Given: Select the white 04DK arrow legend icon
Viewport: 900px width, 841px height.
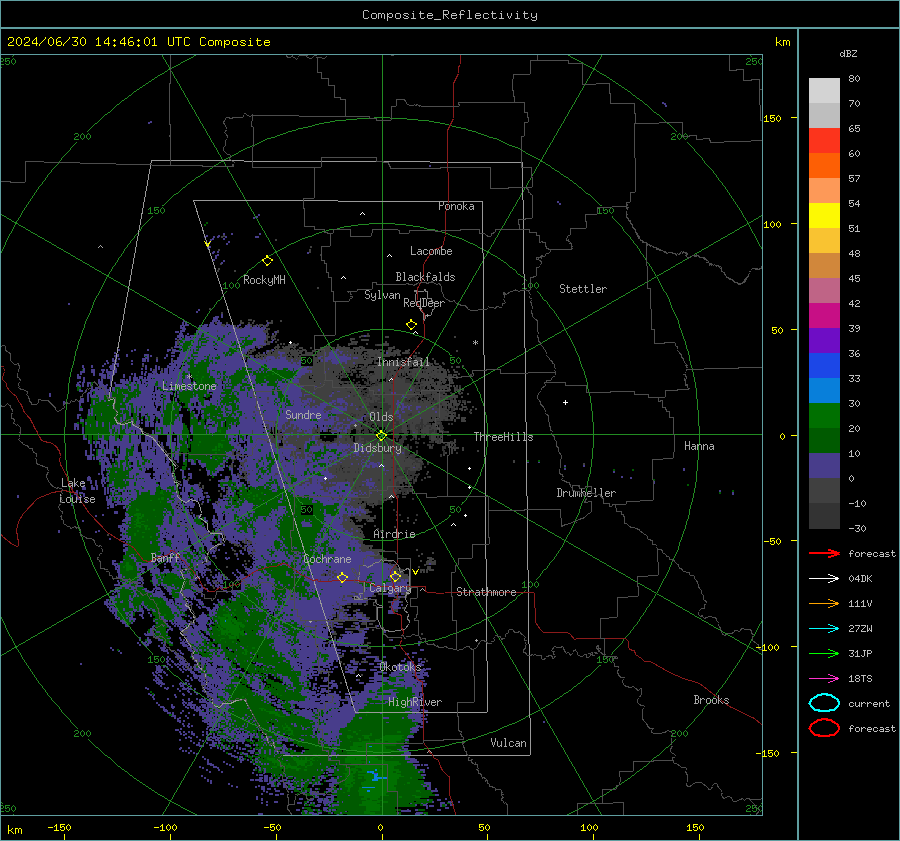Looking at the screenshot, I should 824,579.
